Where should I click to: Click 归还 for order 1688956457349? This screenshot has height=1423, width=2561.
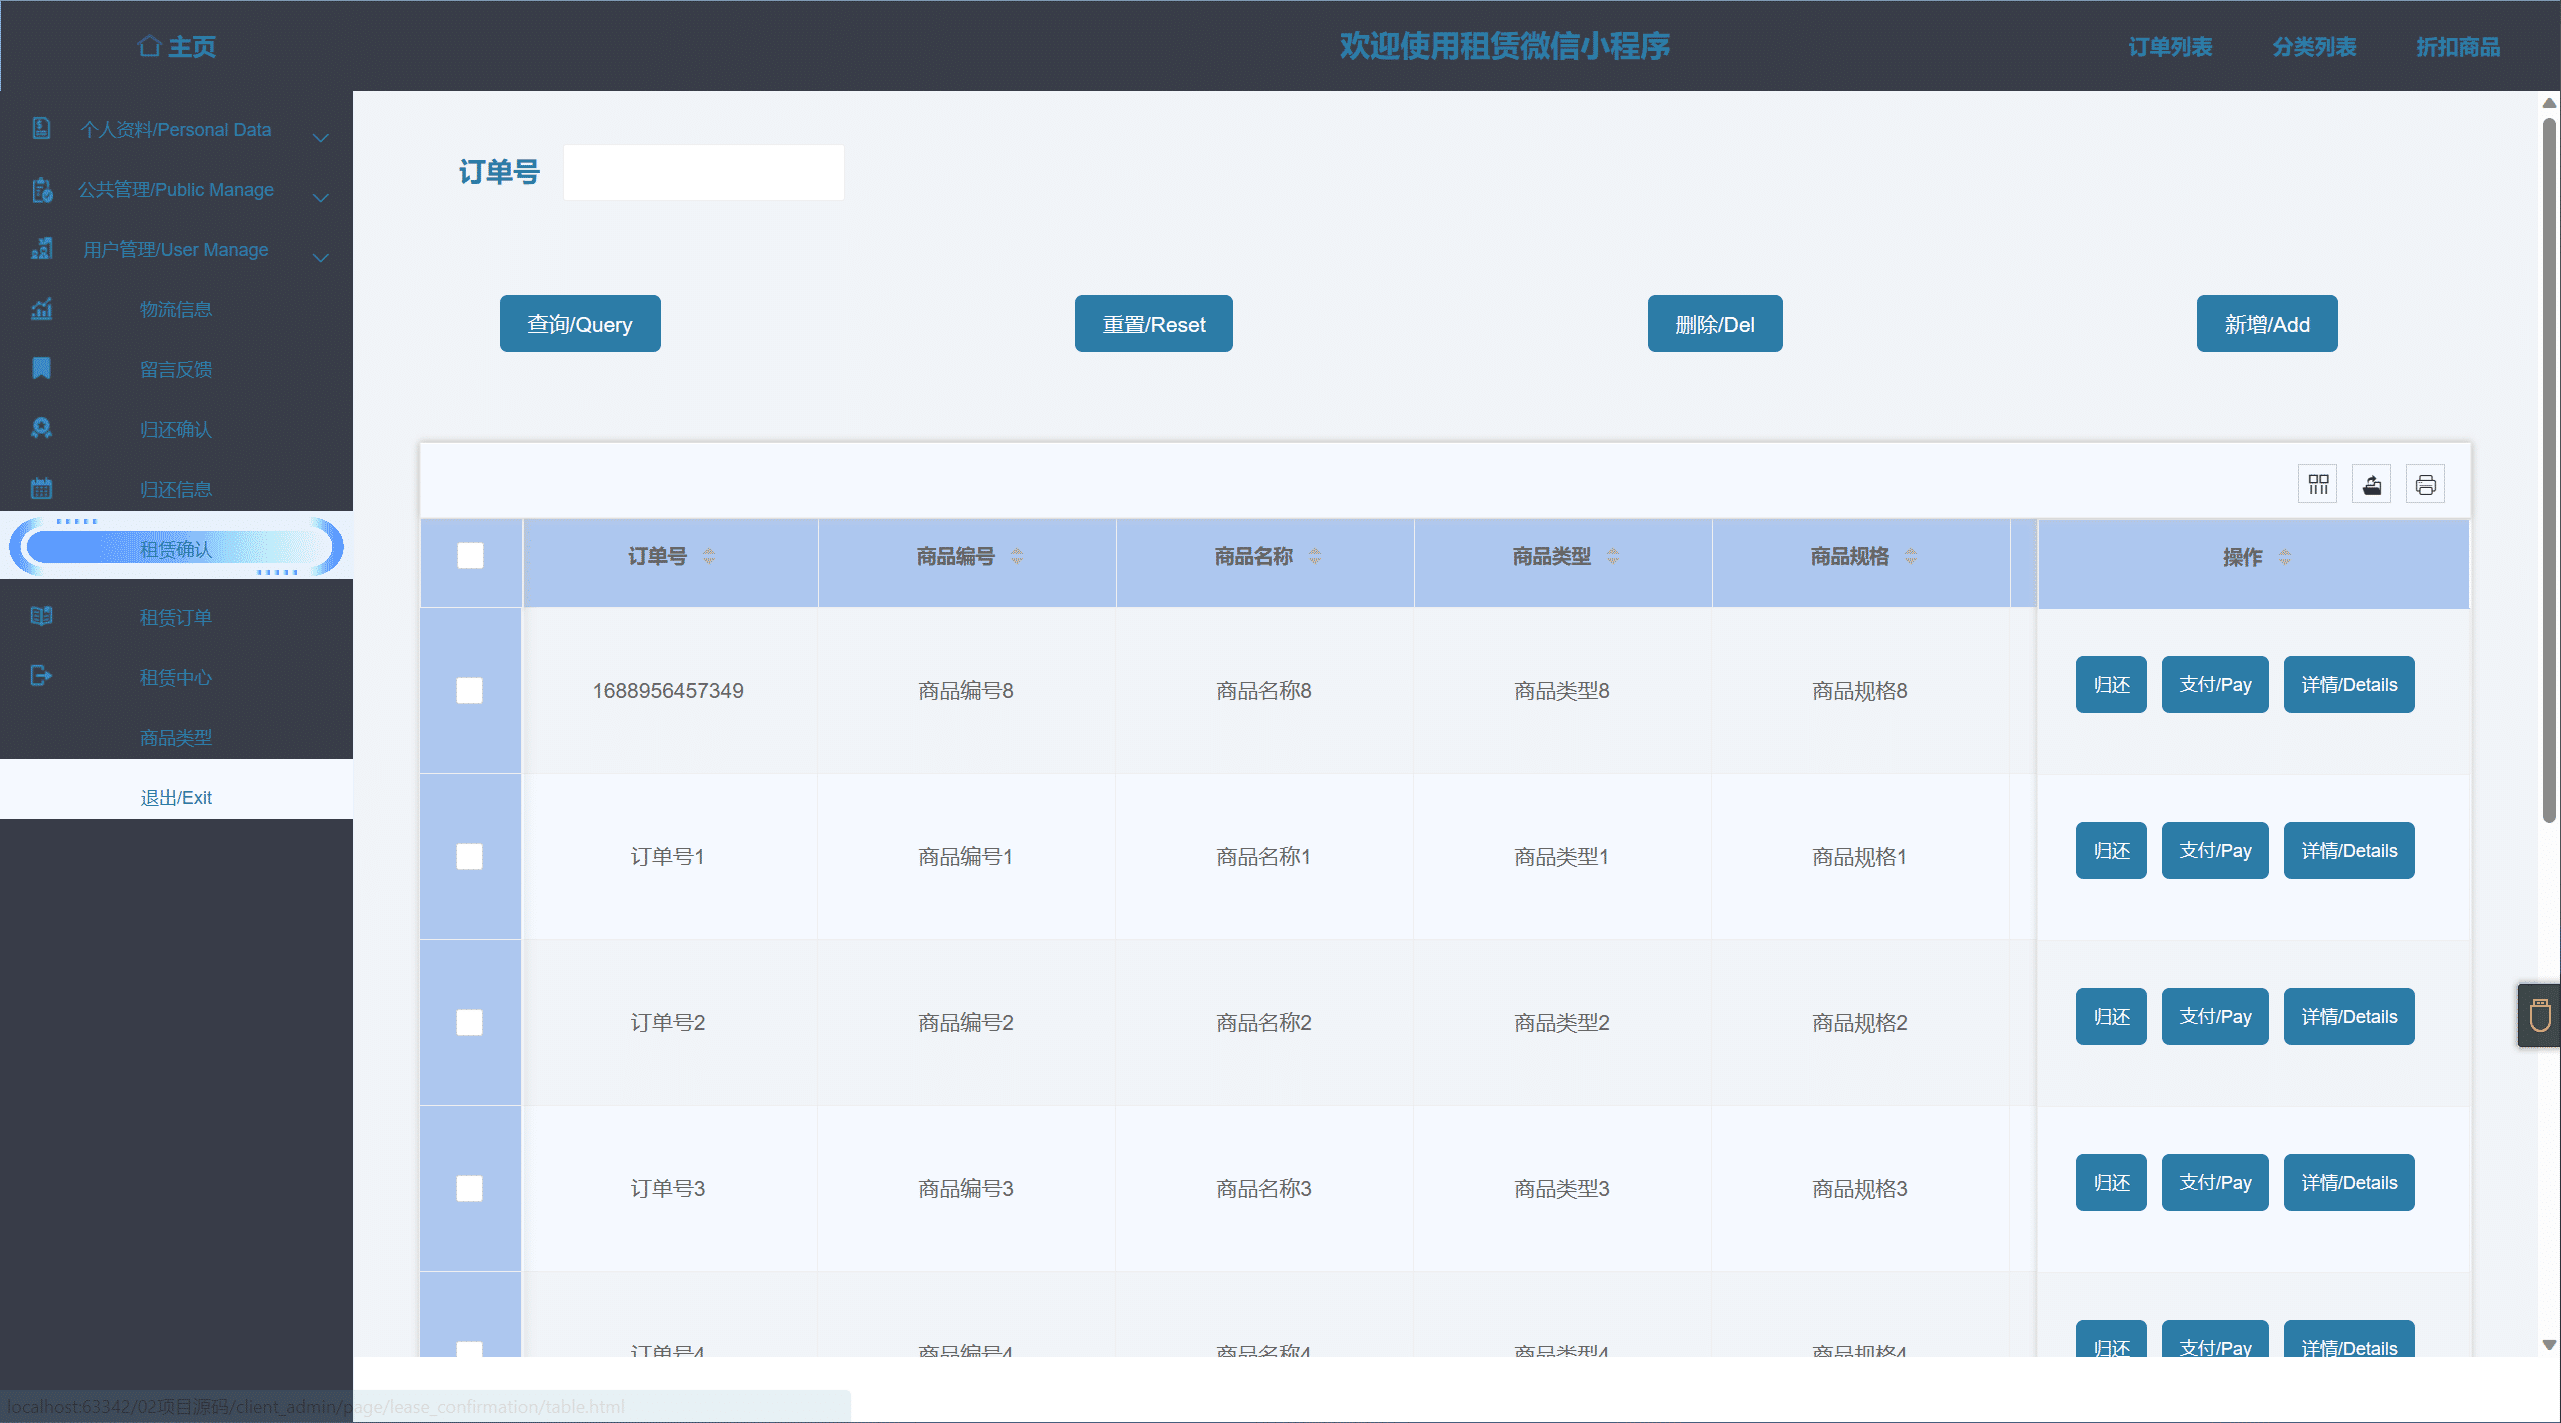[2111, 685]
